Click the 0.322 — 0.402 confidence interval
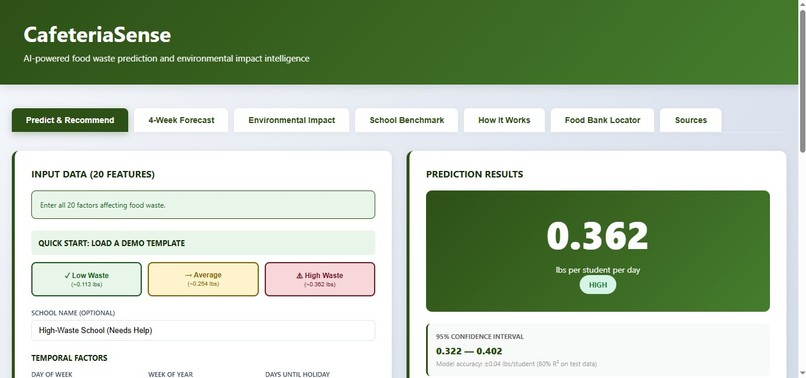This screenshot has width=806, height=378. click(x=469, y=351)
